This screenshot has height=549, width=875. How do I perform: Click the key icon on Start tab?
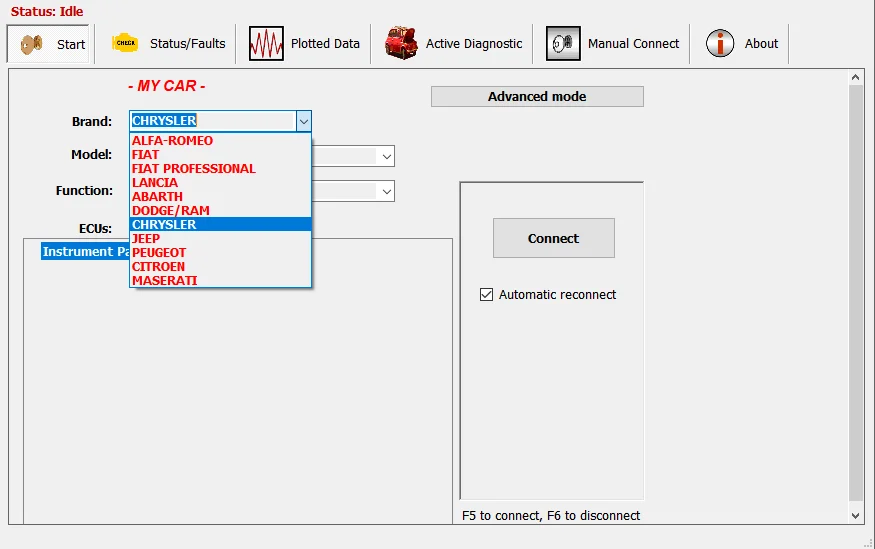coord(31,44)
